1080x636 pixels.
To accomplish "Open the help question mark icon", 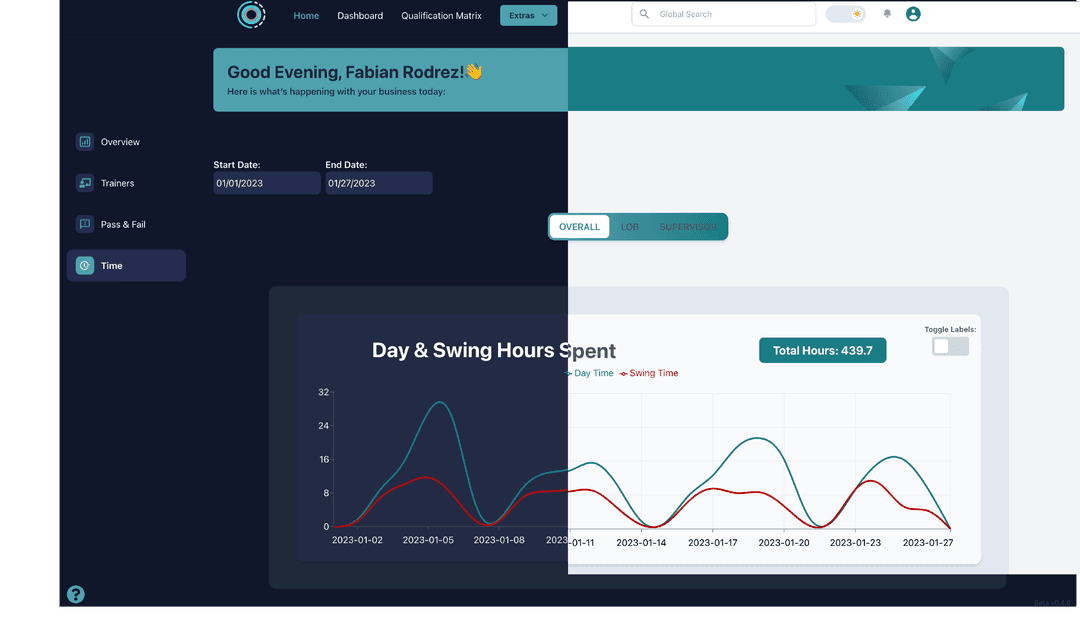I will click(76, 594).
